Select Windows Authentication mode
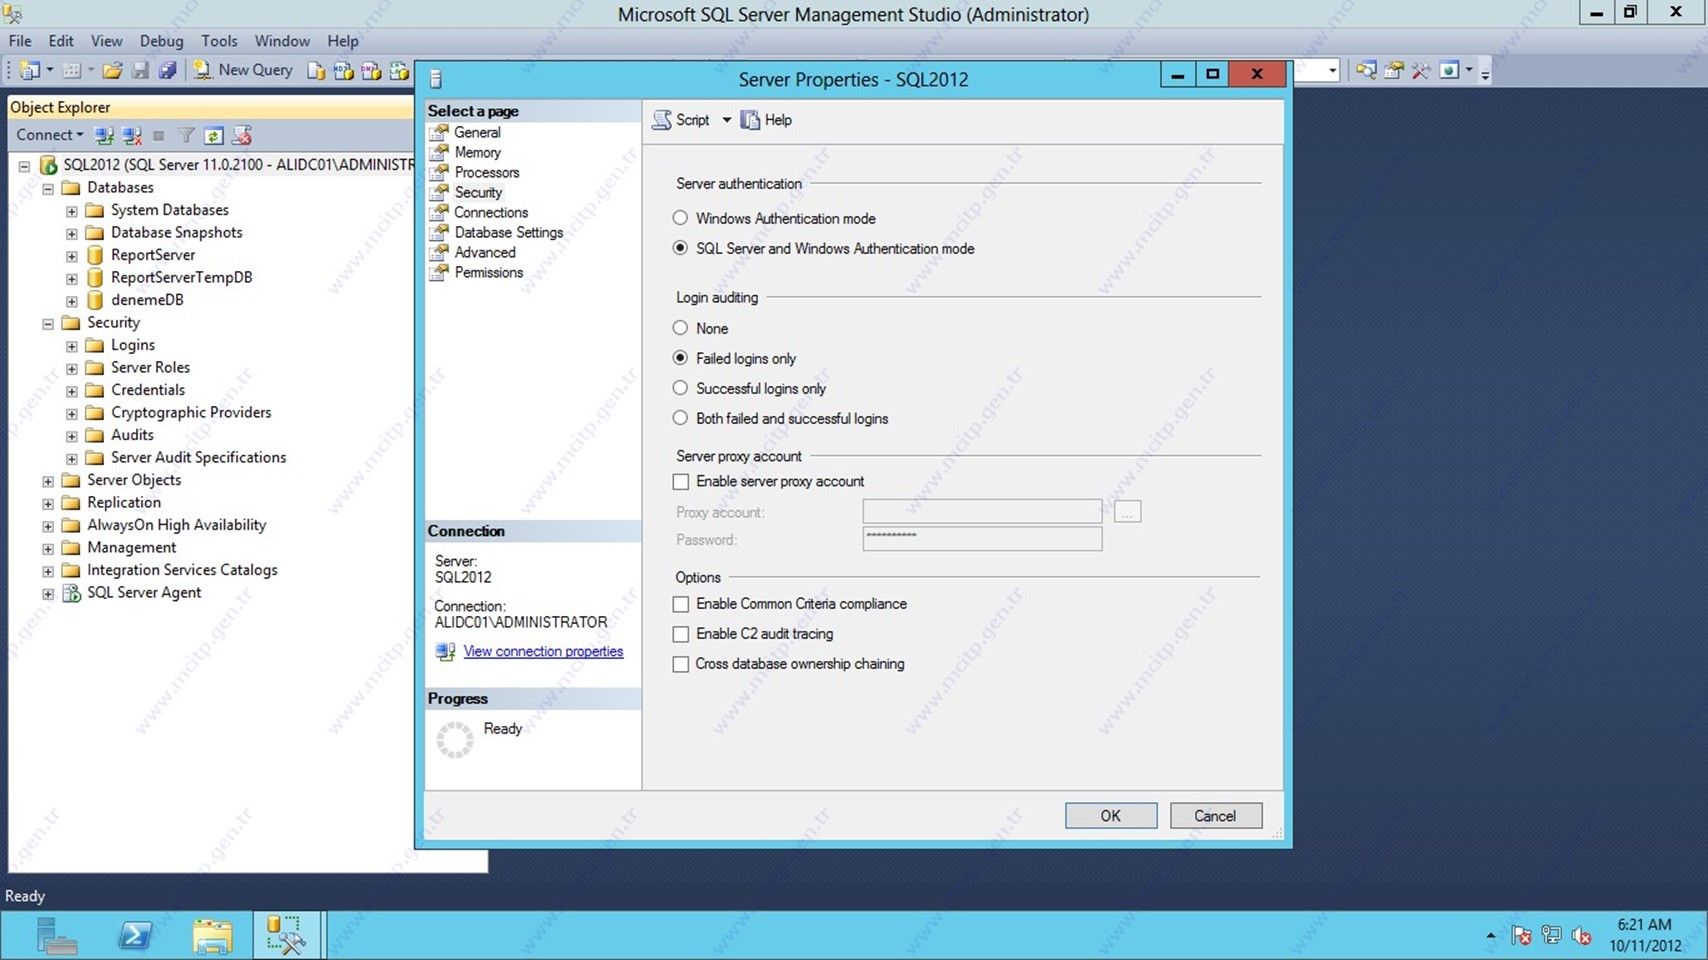 coord(680,218)
